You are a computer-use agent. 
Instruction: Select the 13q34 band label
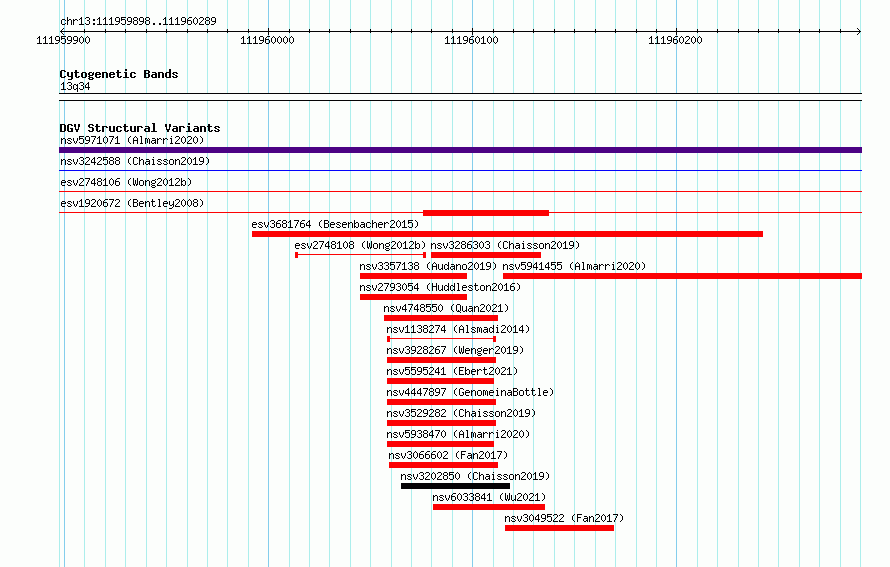click(75, 86)
